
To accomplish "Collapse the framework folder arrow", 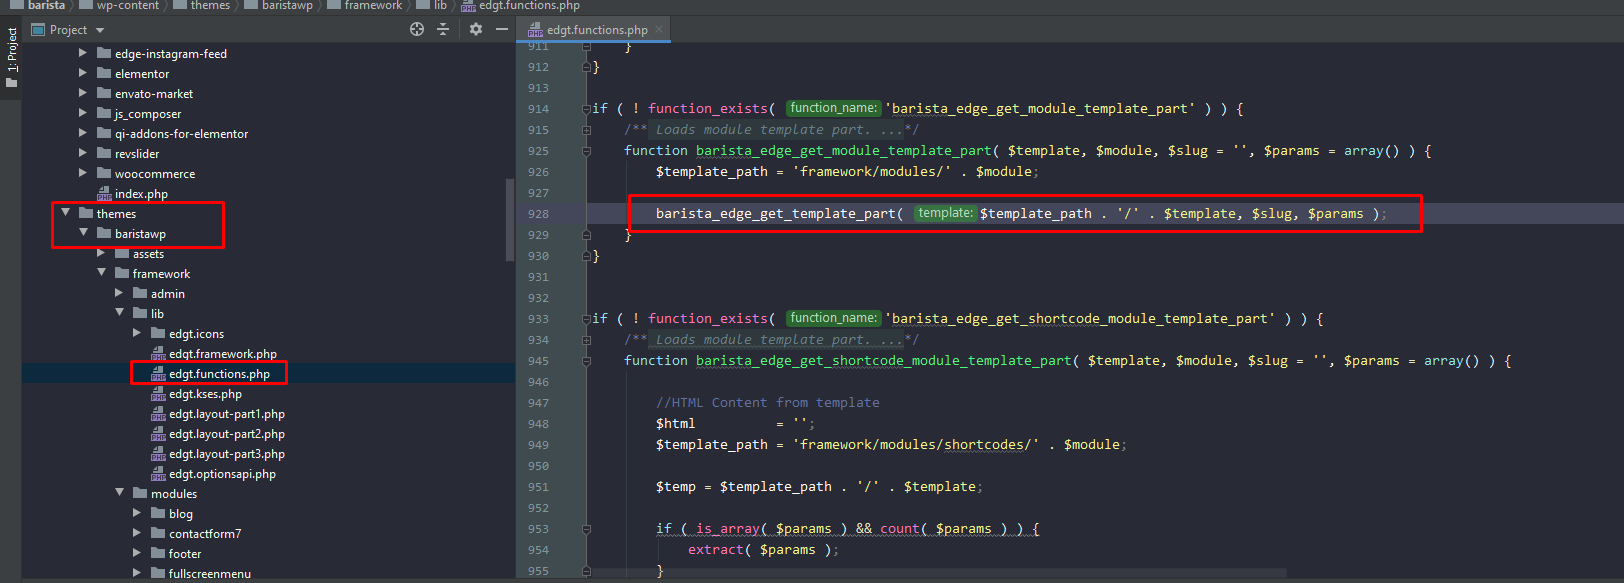I will pos(101,273).
